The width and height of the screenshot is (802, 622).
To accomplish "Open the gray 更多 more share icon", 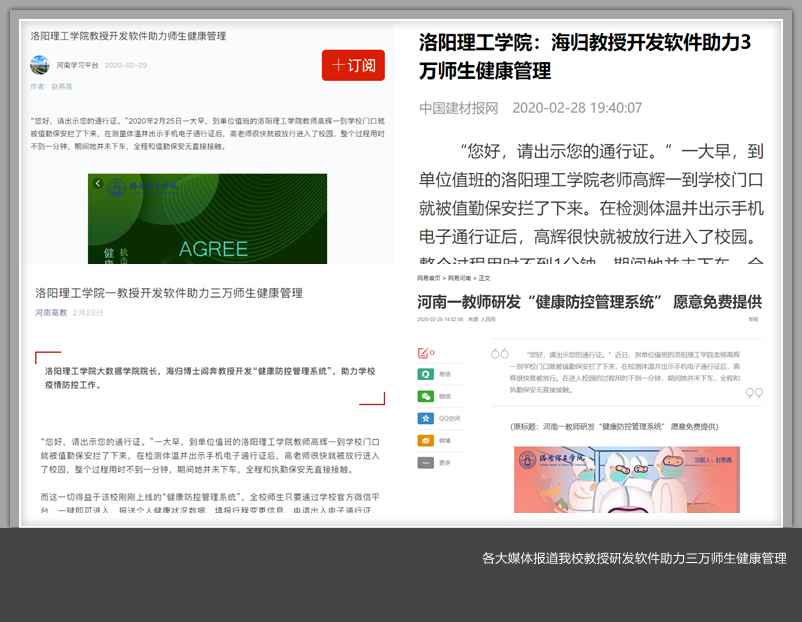I will (425, 462).
